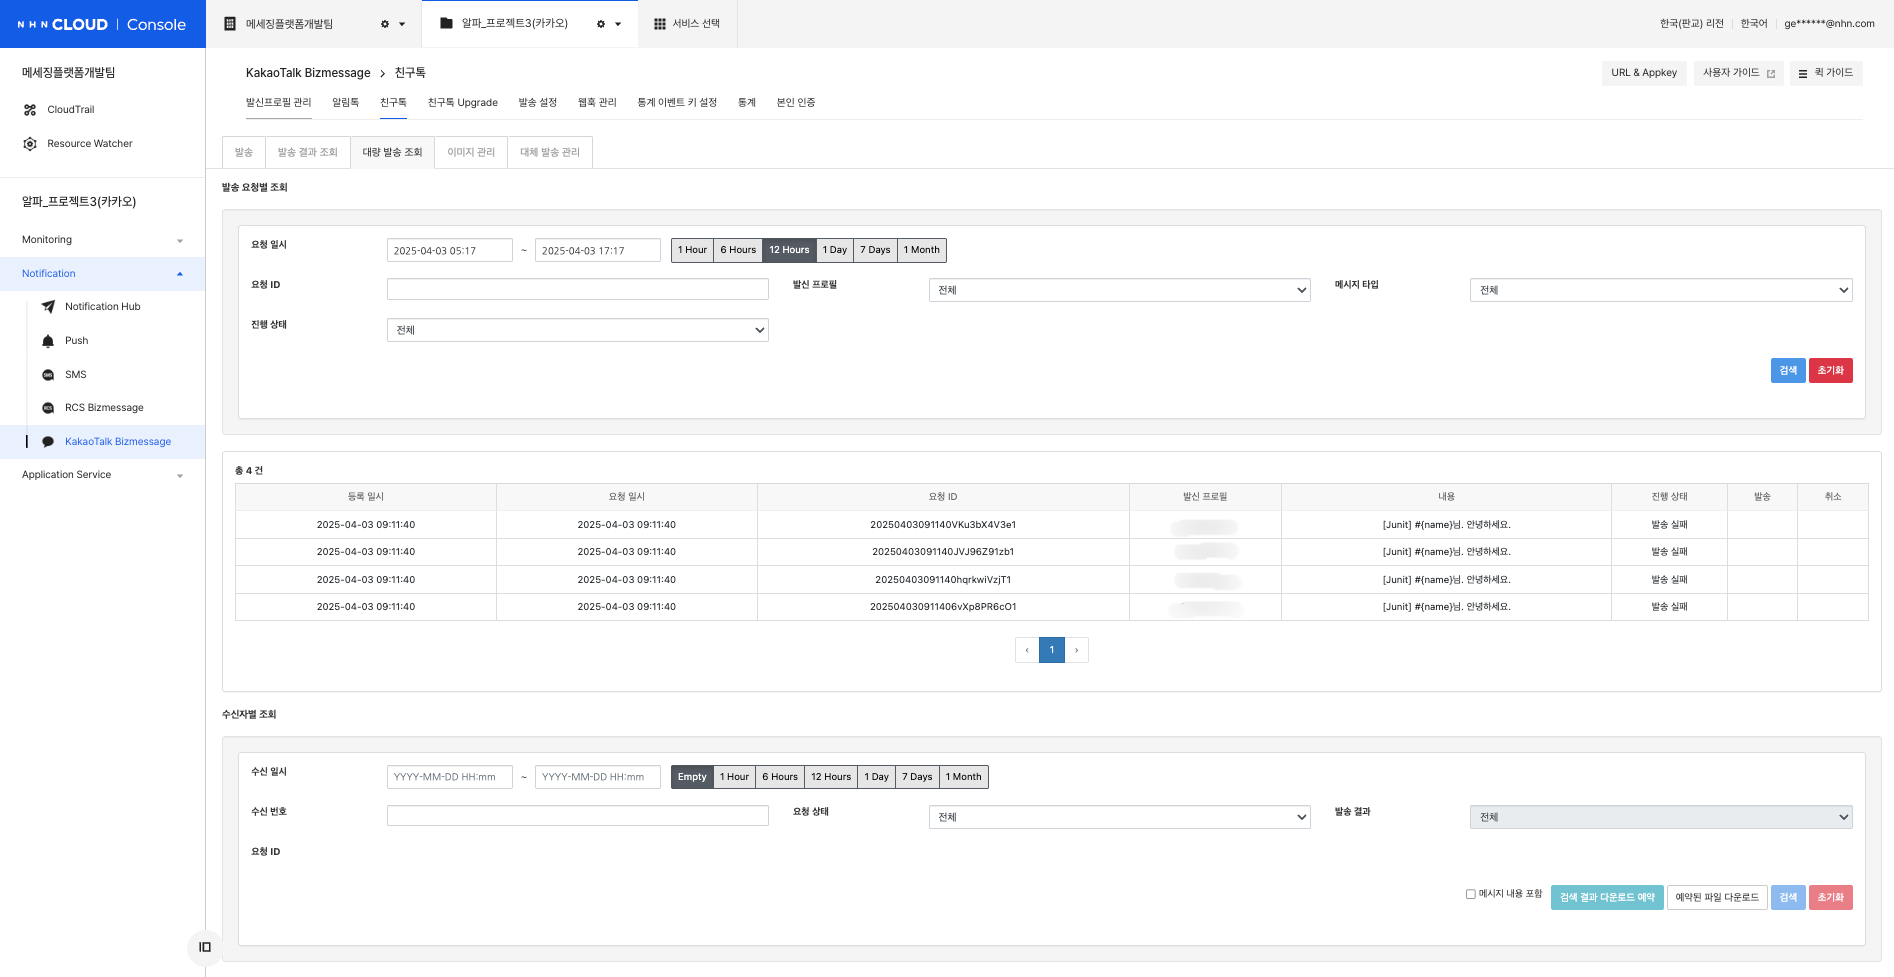This screenshot has height=977, width=1894.
Task: Collapse Notification sidebar section
Action: (x=102, y=274)
